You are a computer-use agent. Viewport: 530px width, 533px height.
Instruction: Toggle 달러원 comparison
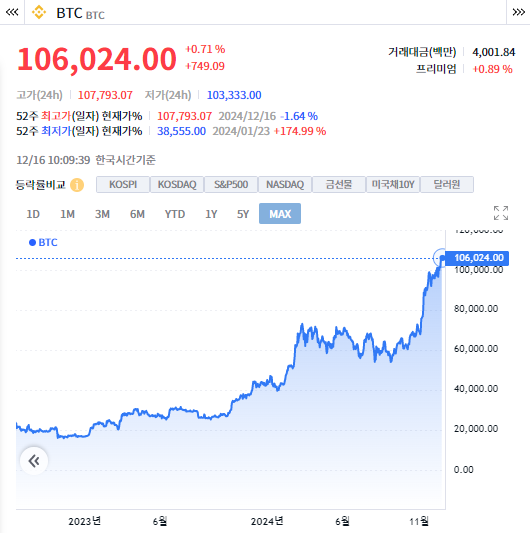pyautogui.click(x=447, y=185)
